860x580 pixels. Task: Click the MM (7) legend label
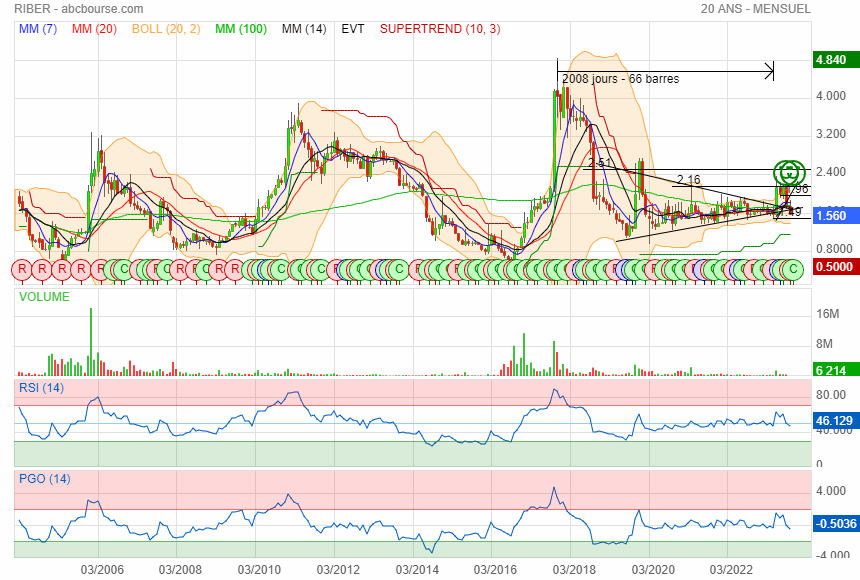[38, 29]
